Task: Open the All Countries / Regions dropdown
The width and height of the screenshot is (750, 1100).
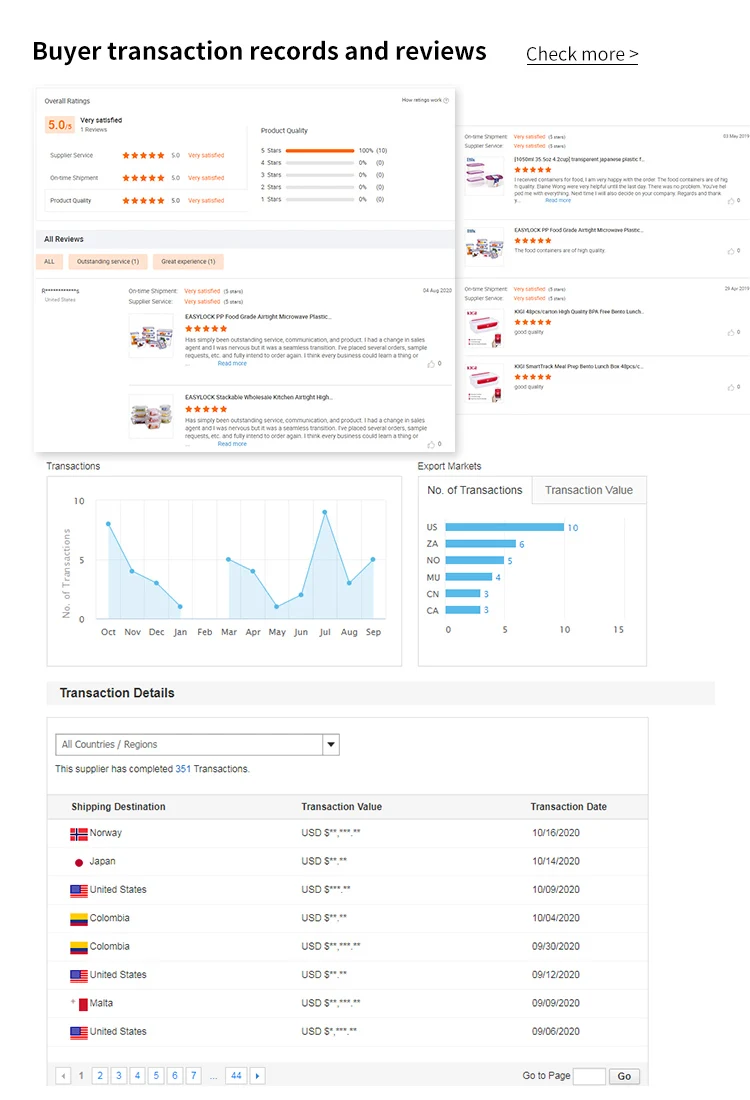Action: pos(197,744)
